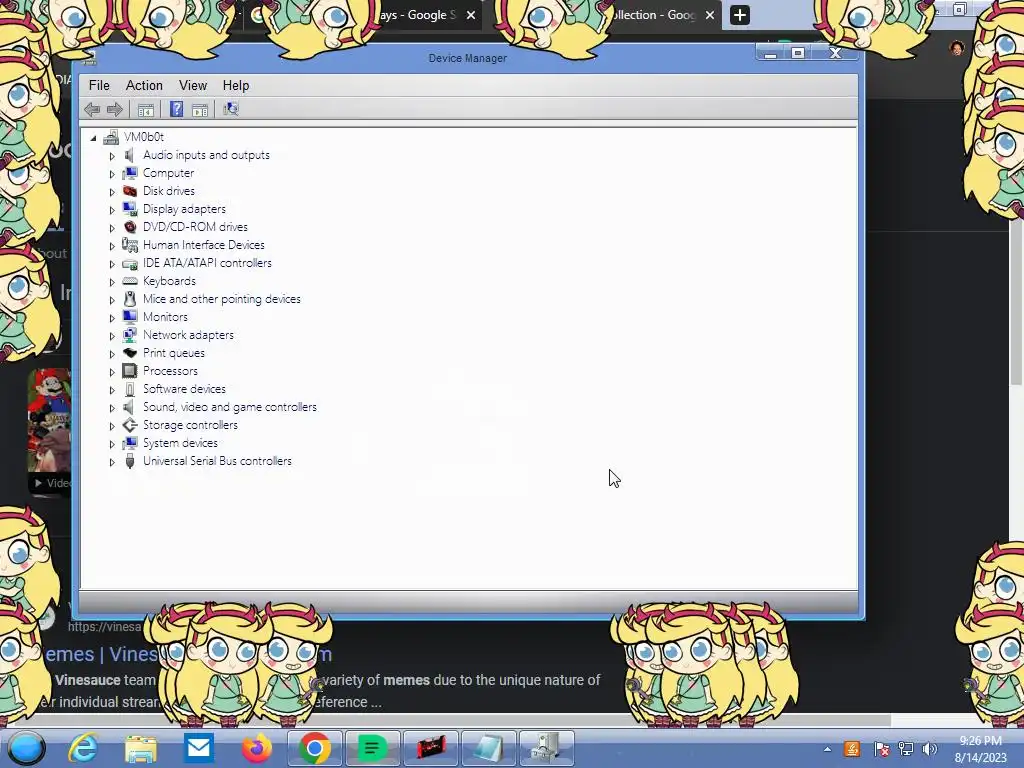Screen dimensions: 1024x768
Task: Open the Mail app on the taskbar
Action: [x=199, y=748]
